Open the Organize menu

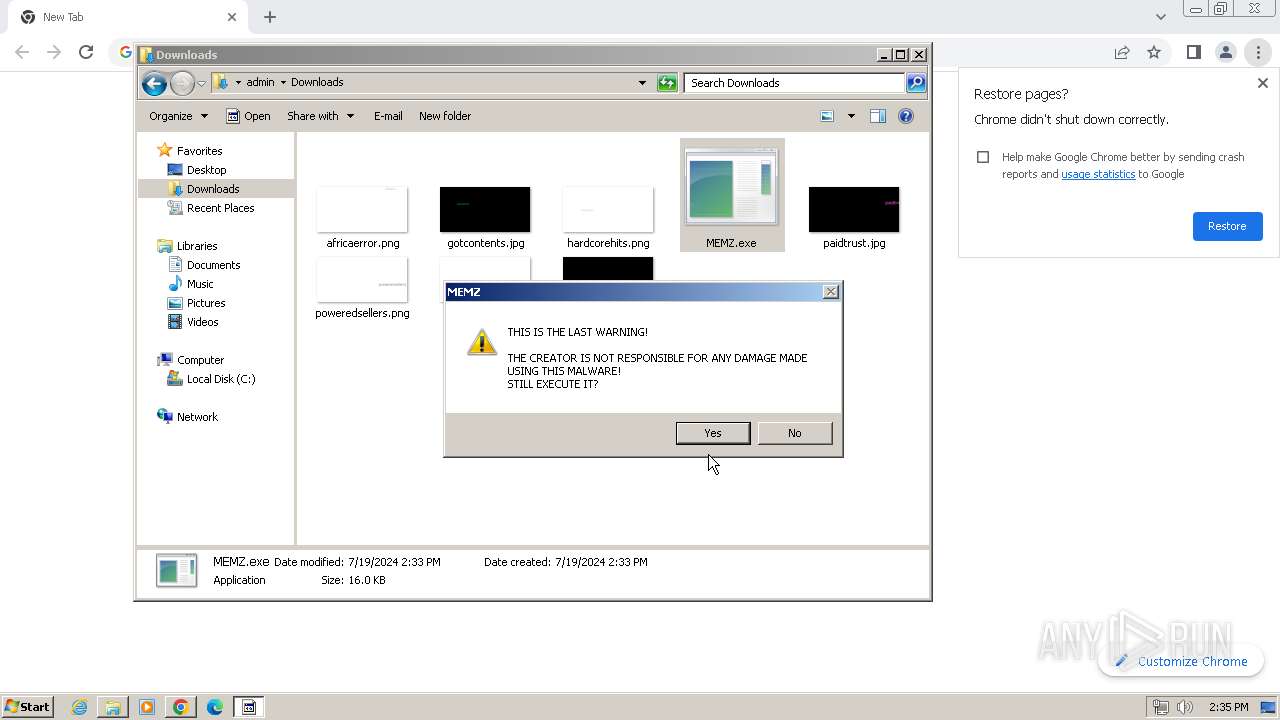coord(179,116)
